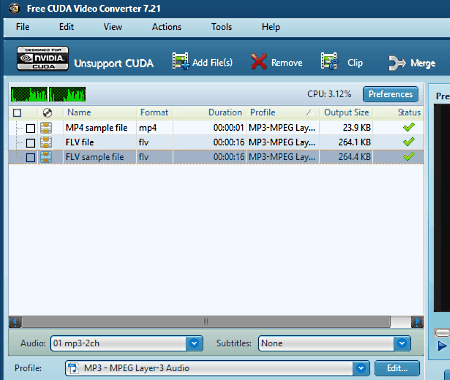Click the horizontal scrollbar thumb
The height and width of the screenshot is (380, 450).
pyautogui.click(x=206, y=322)
